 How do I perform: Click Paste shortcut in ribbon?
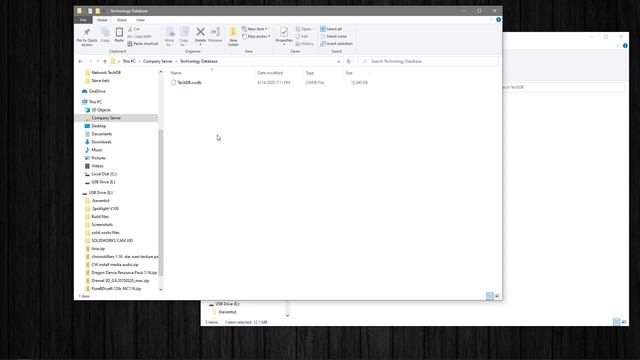coord(142,44)
